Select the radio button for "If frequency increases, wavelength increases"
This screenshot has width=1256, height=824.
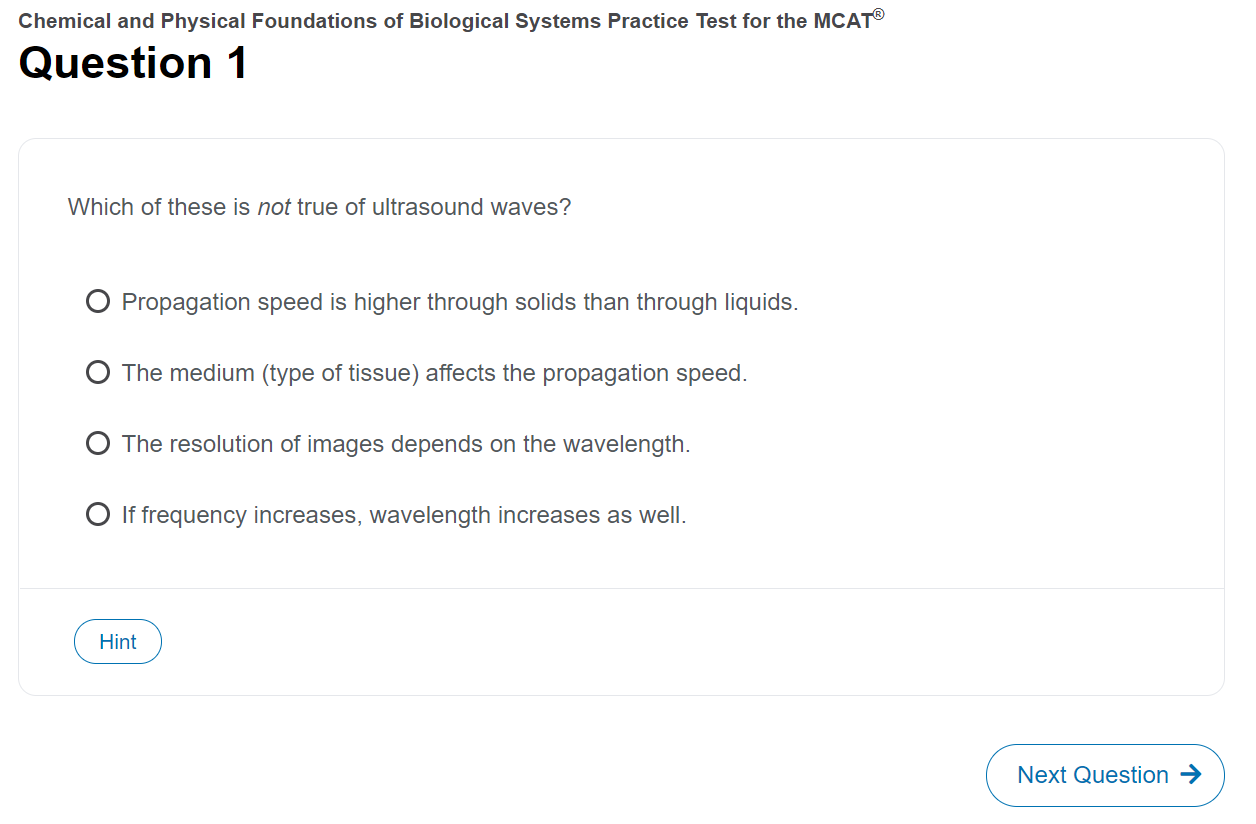[97, 513]
